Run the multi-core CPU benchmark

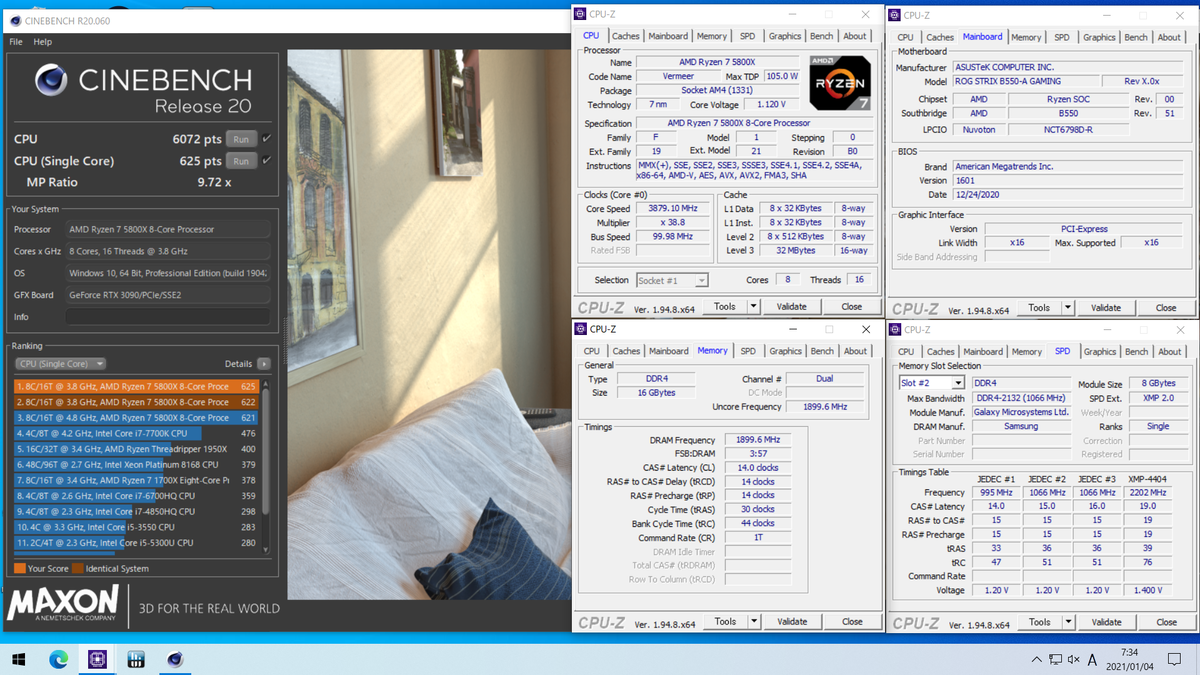[x=241, y=139]
